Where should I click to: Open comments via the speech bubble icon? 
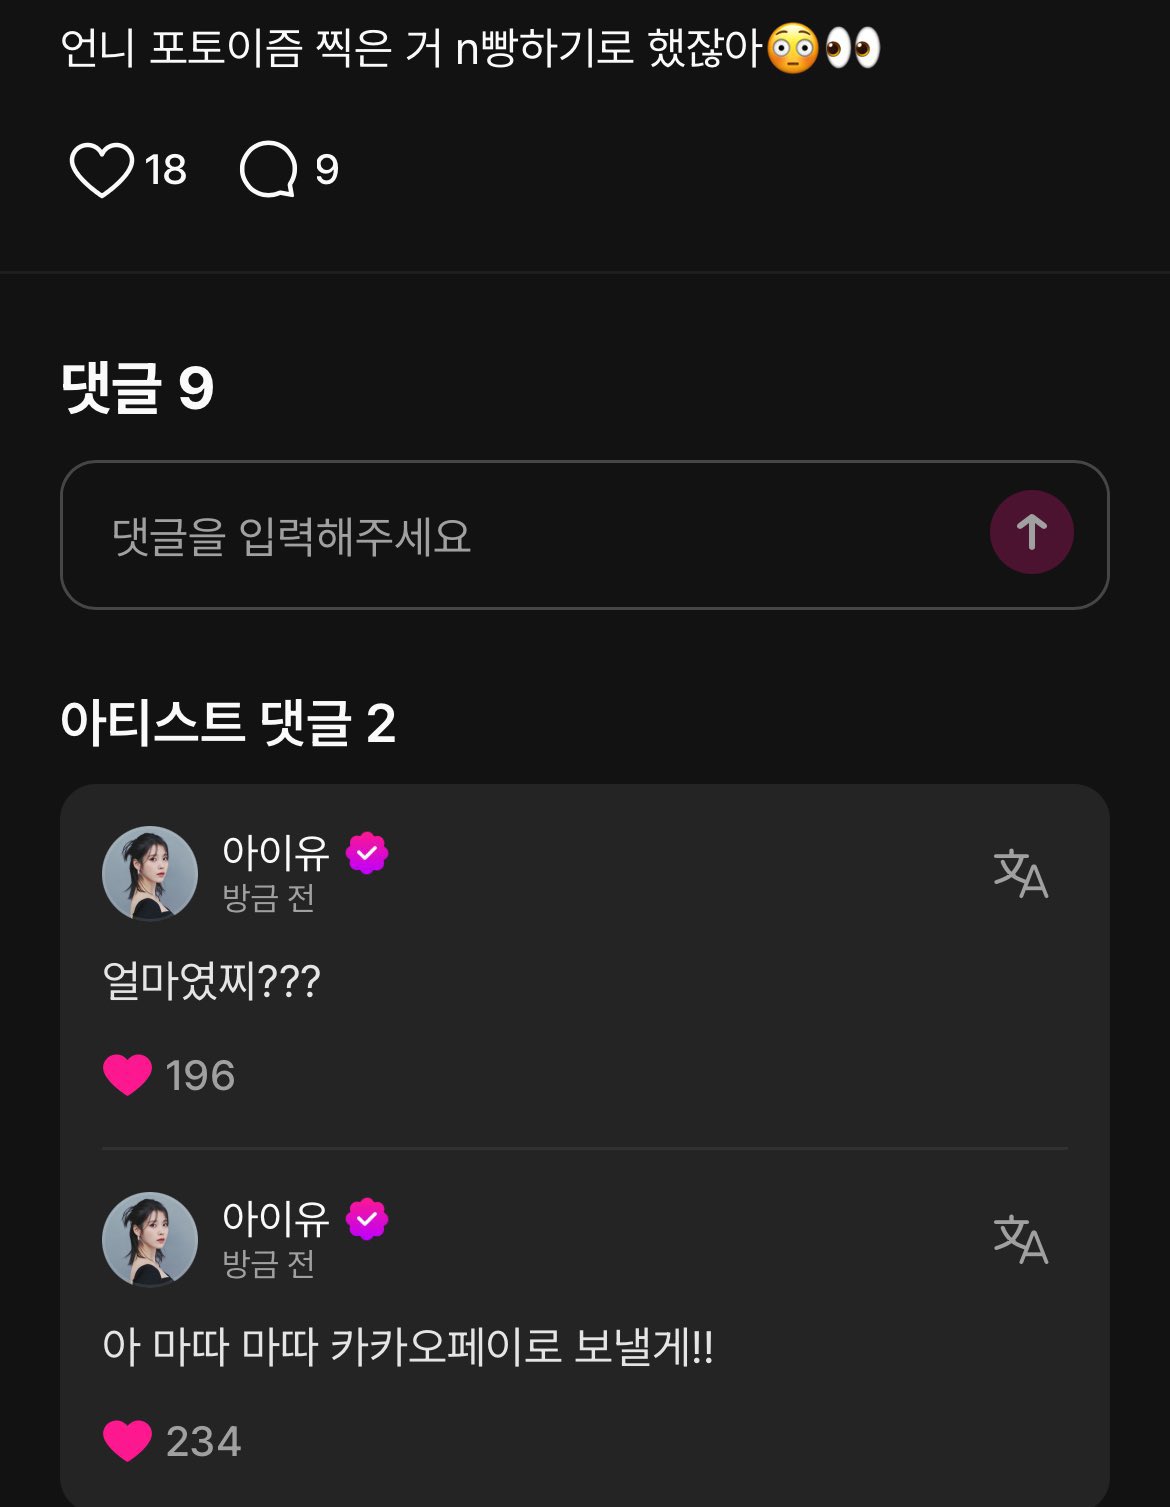268,169
